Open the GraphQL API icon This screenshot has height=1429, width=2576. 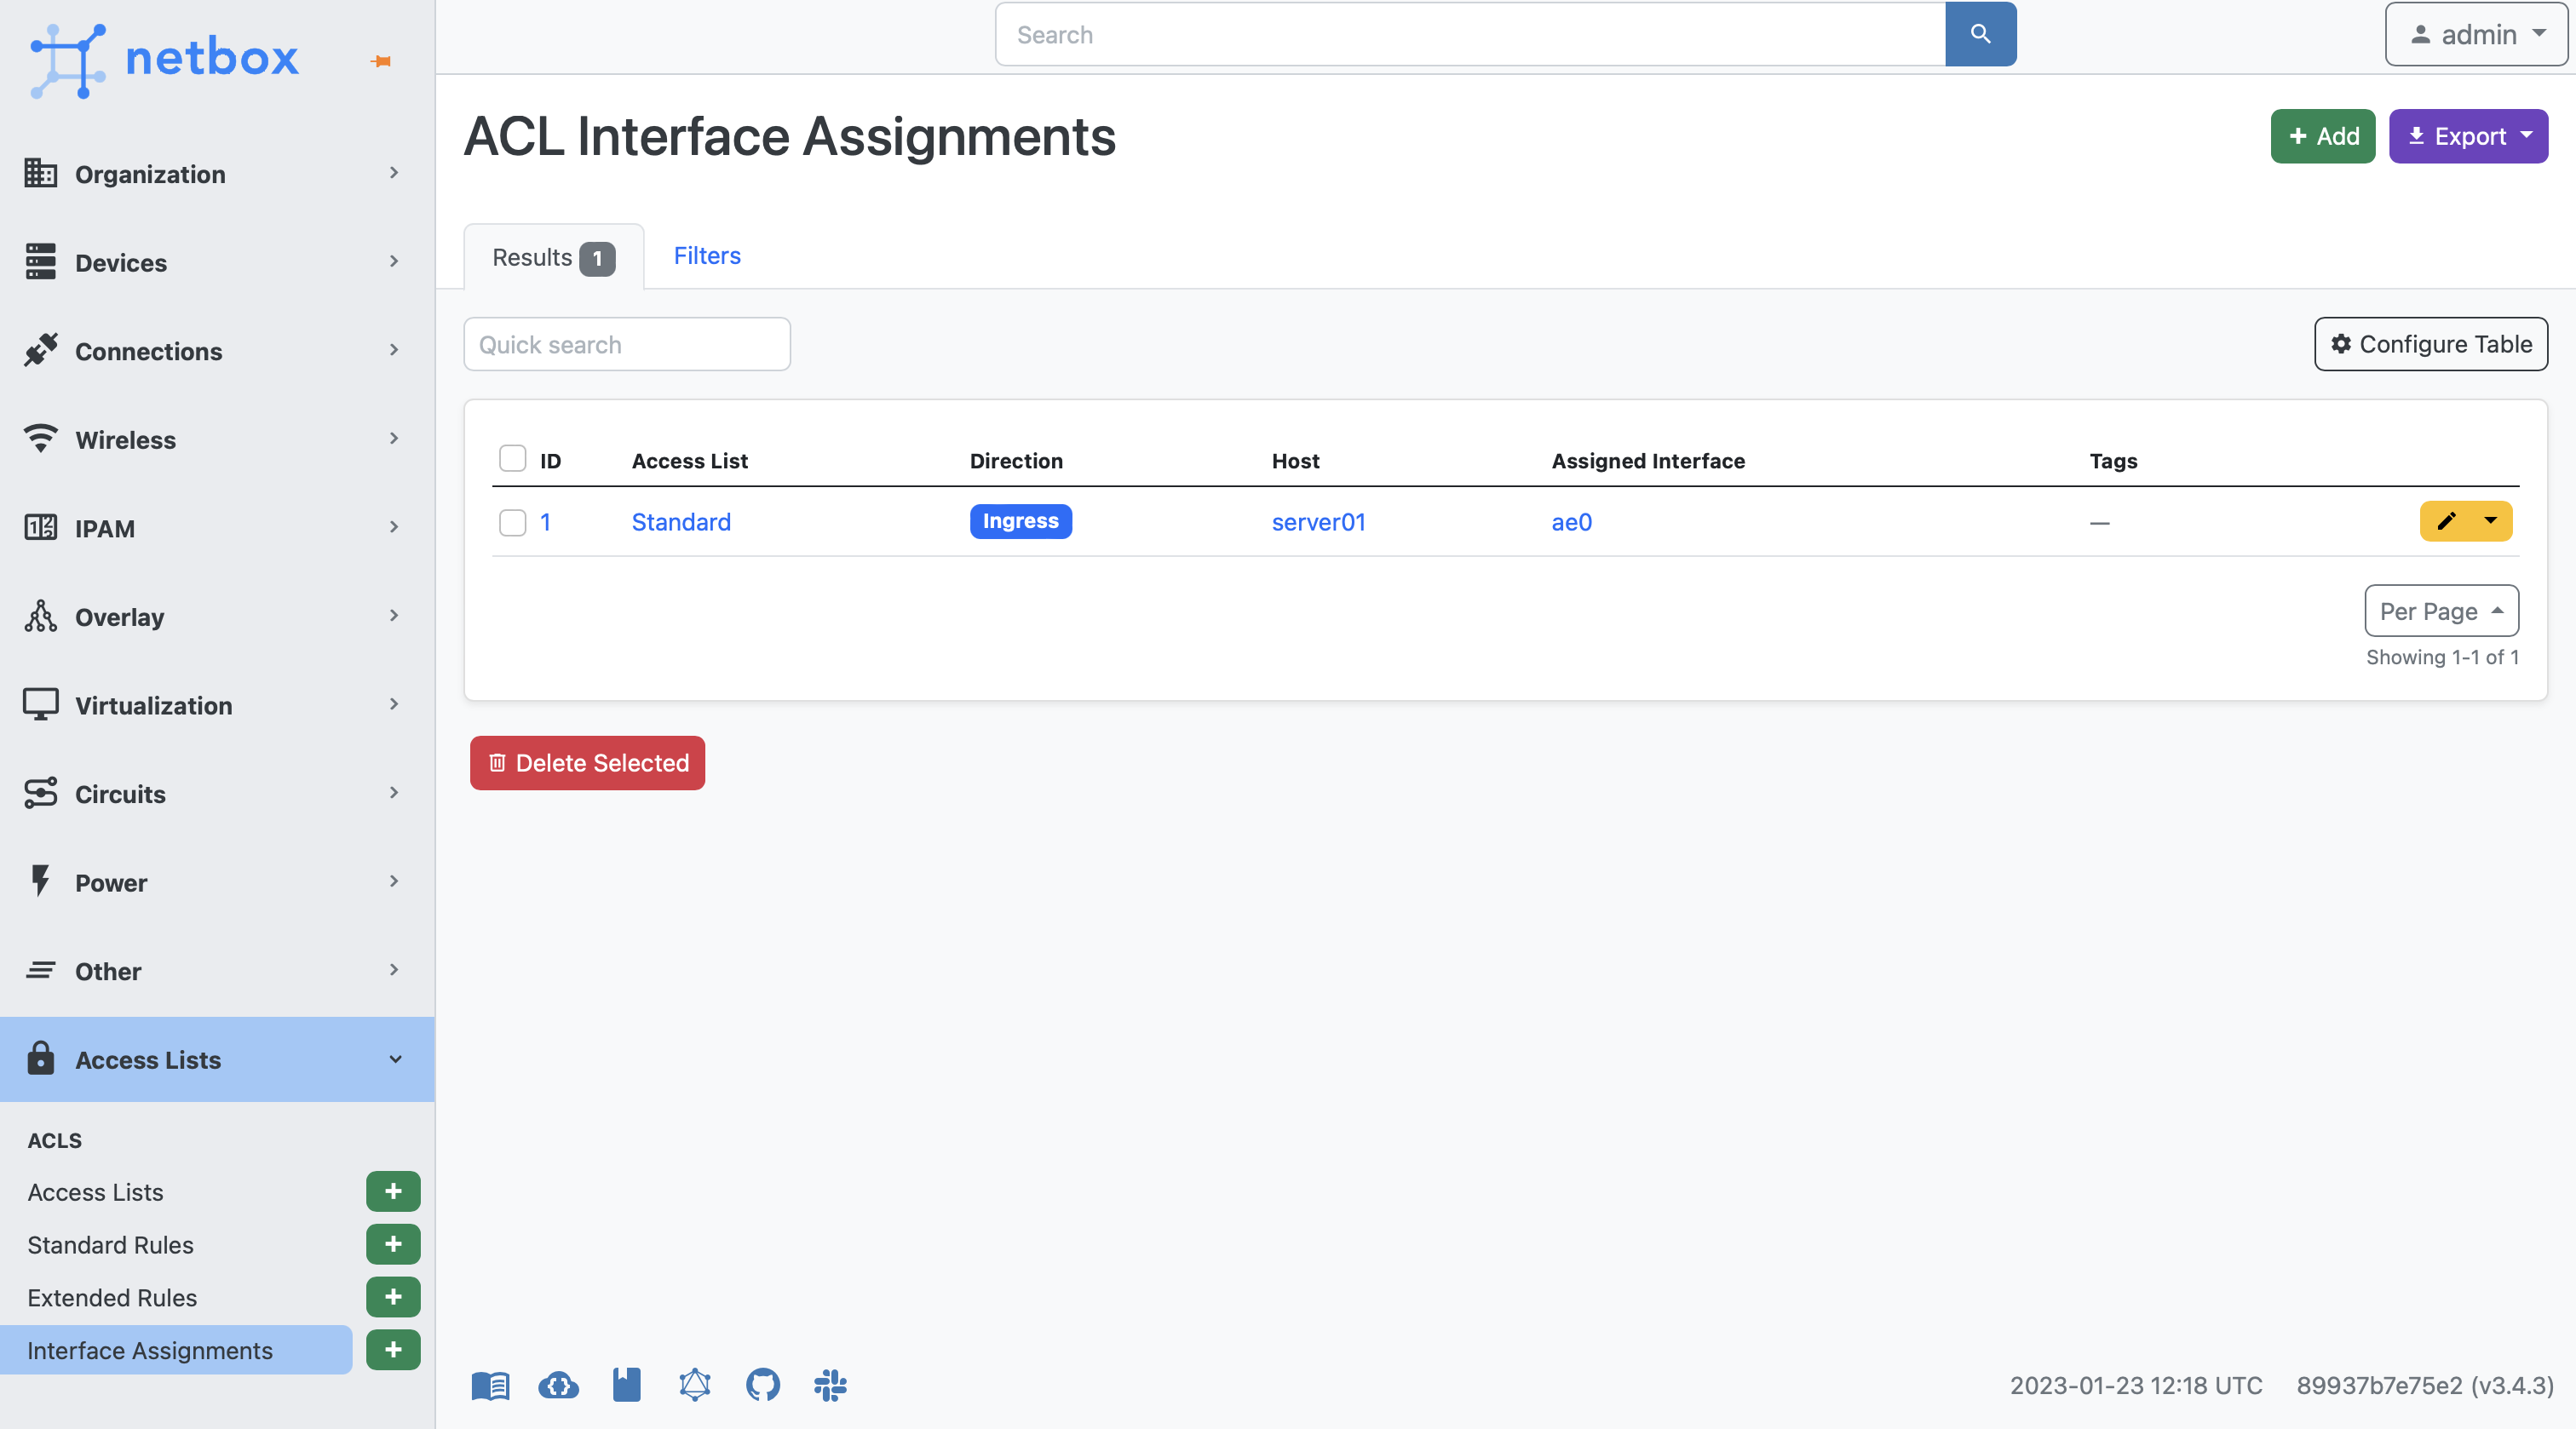(694, 1385)
